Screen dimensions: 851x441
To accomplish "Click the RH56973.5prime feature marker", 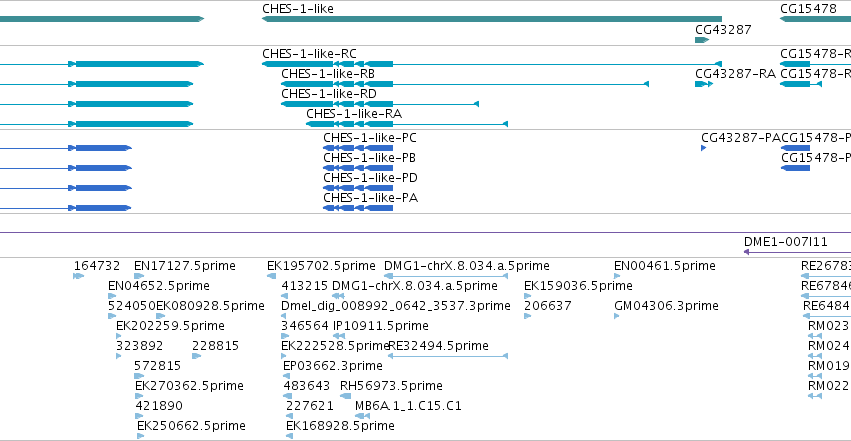I will (345, 396).
